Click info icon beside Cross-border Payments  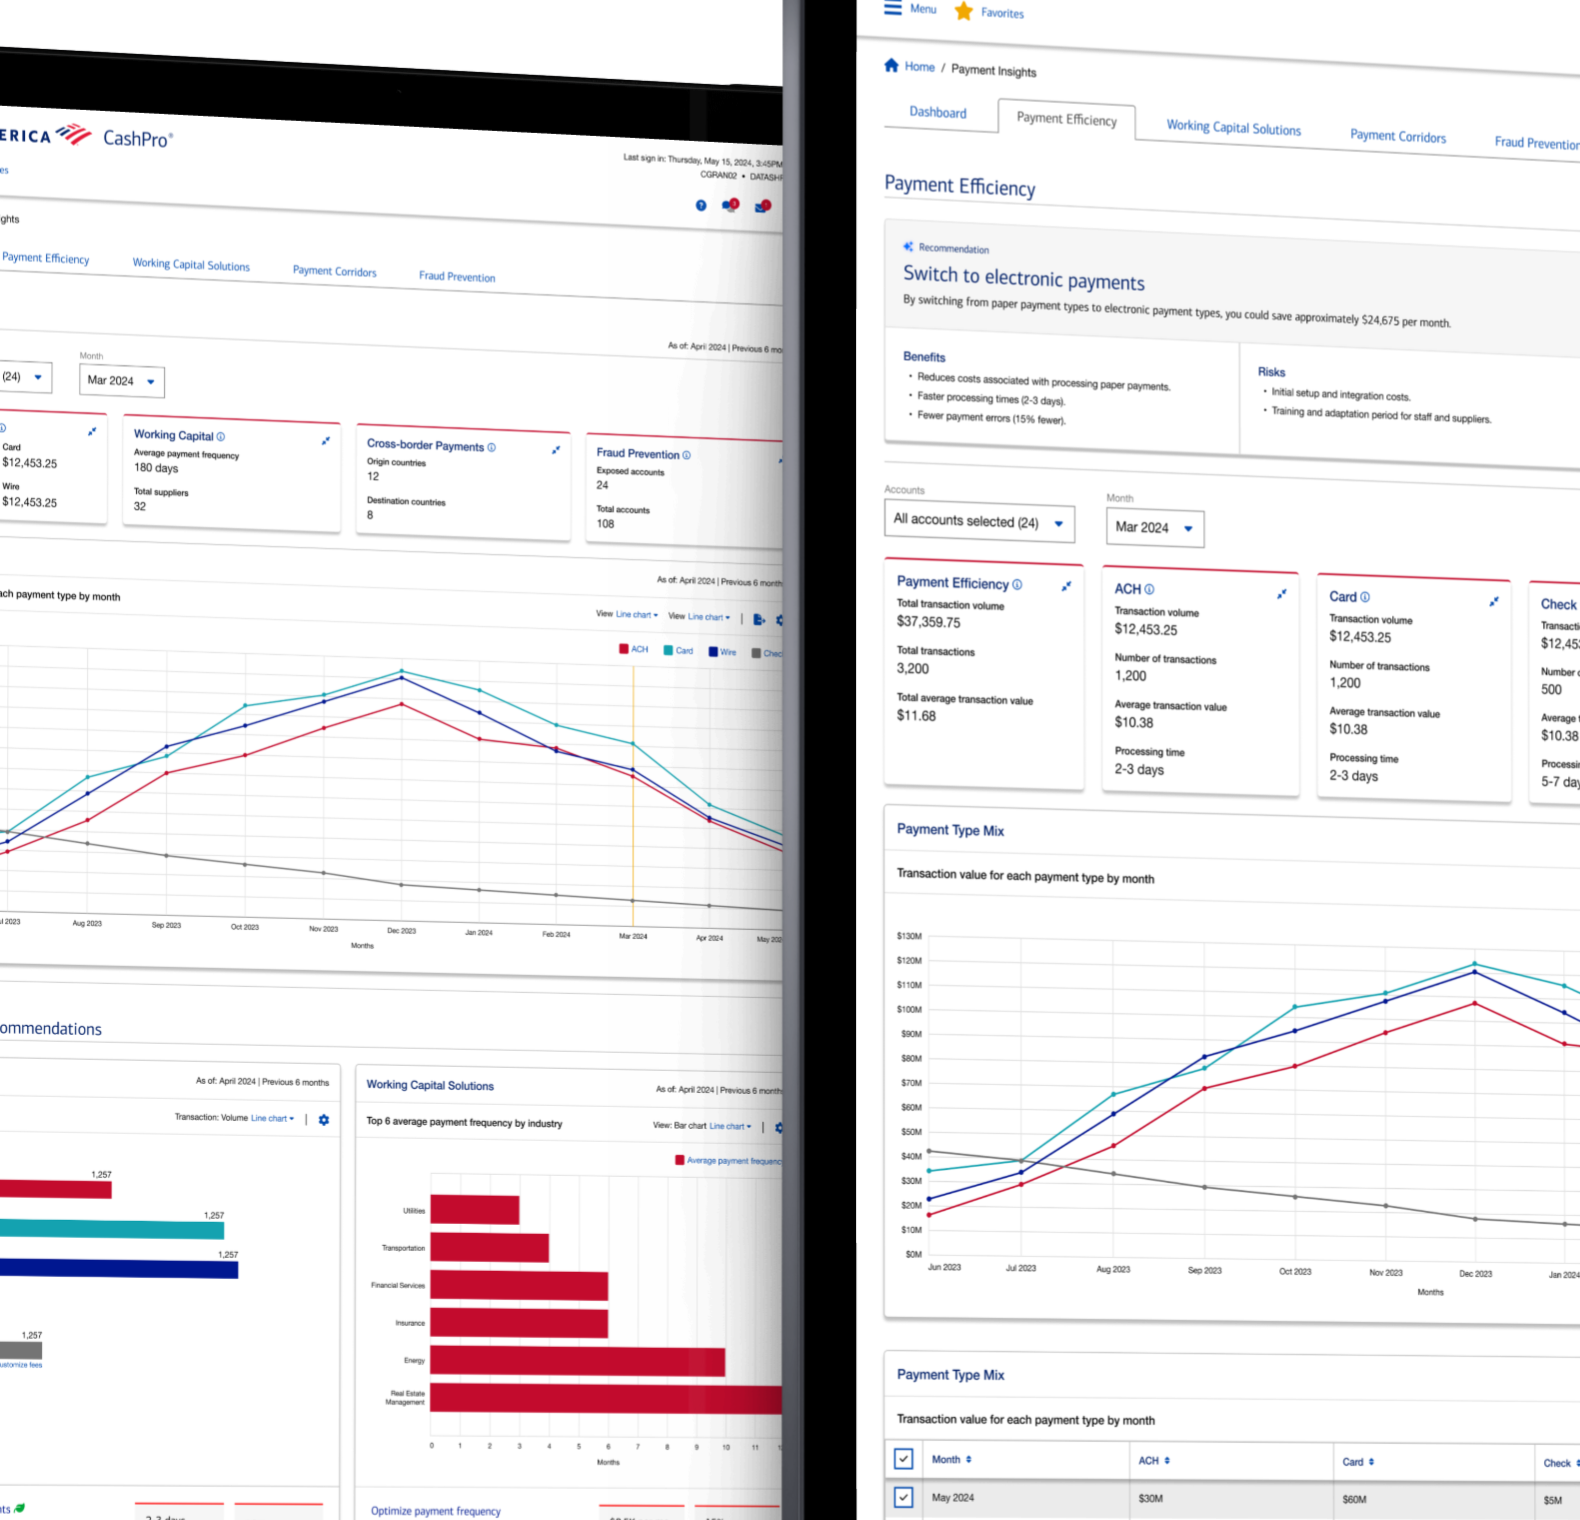[x=491, y=447]
